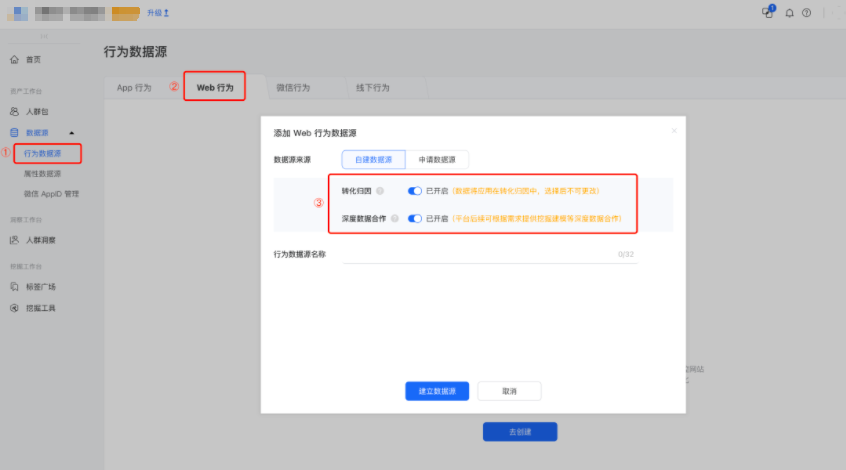Open 行为数据源 in sidebar

pyautogui.click(x=42, y=153)
